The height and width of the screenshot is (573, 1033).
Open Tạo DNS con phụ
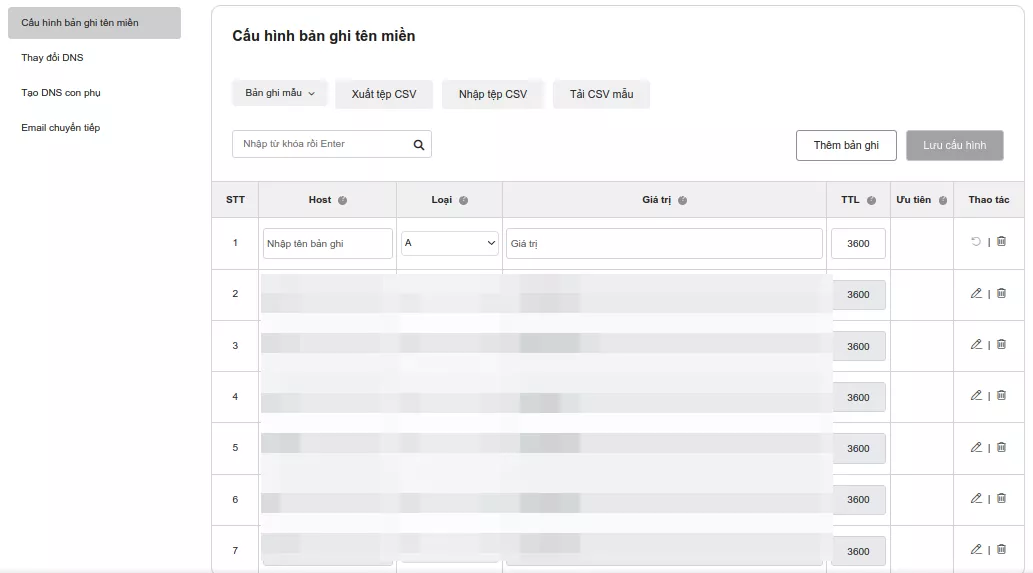[x=61, y=93]
